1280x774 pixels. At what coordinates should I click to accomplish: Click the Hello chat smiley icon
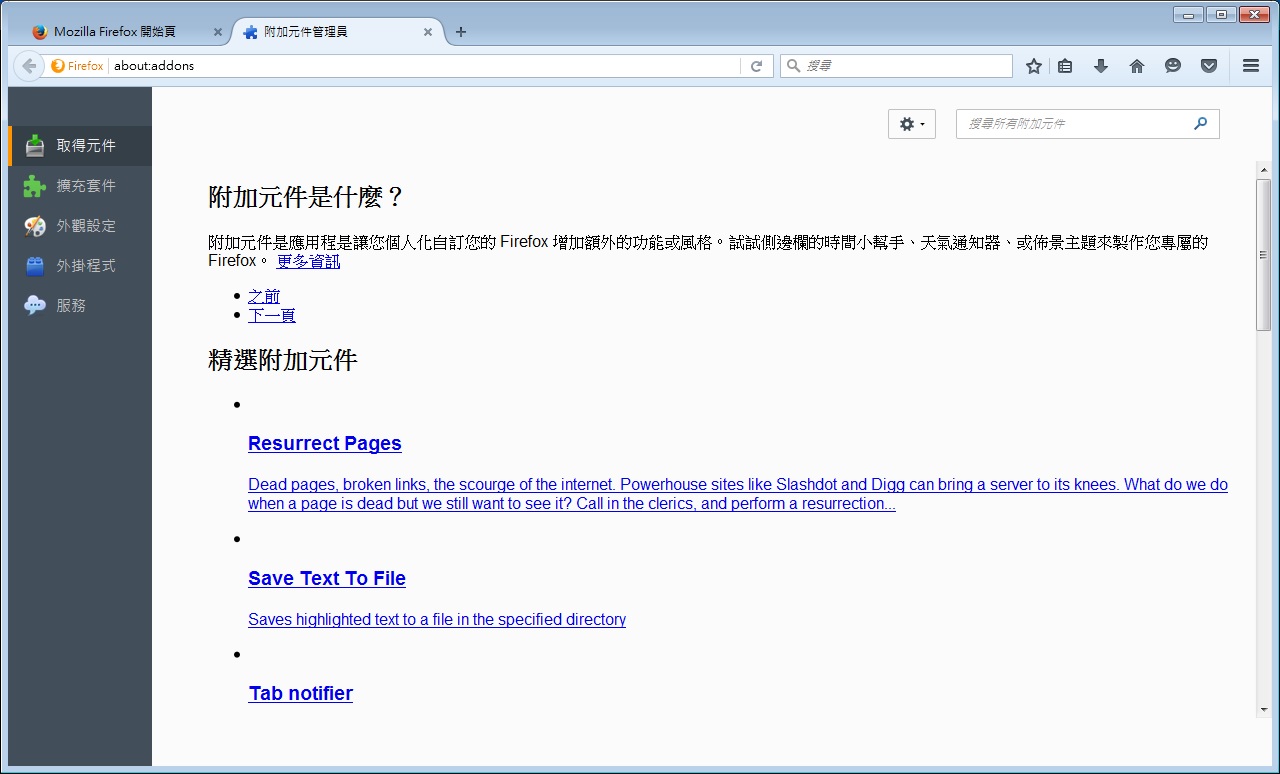tap(1173, 66)
